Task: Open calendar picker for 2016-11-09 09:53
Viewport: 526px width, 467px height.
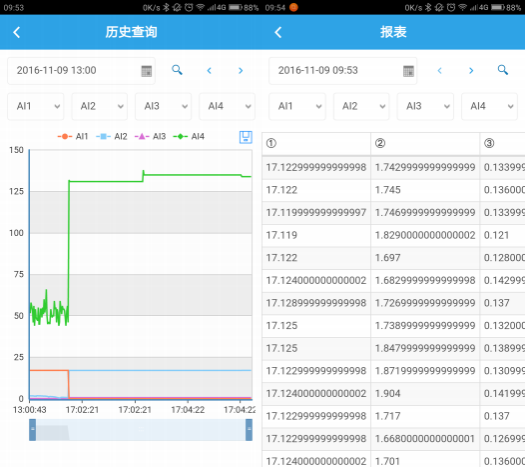Action: point(408,71)
